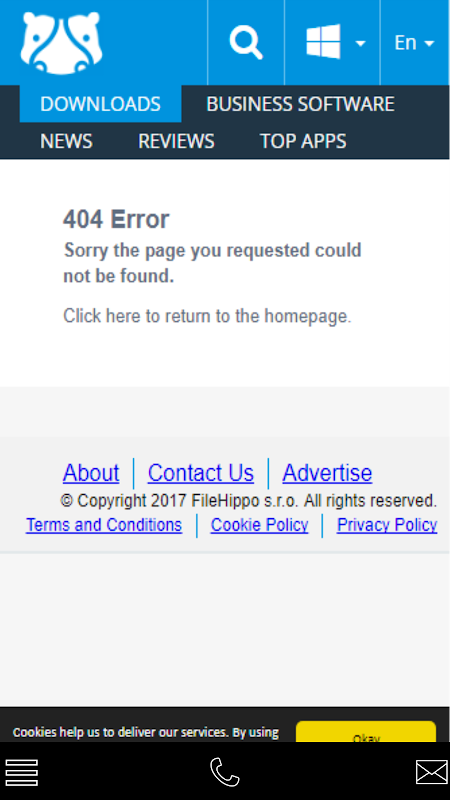This screenshot has width=450, height=800.
Task: Click the FileHippo hippo logo
Action: pyautogui.click(x=61, y=43)
